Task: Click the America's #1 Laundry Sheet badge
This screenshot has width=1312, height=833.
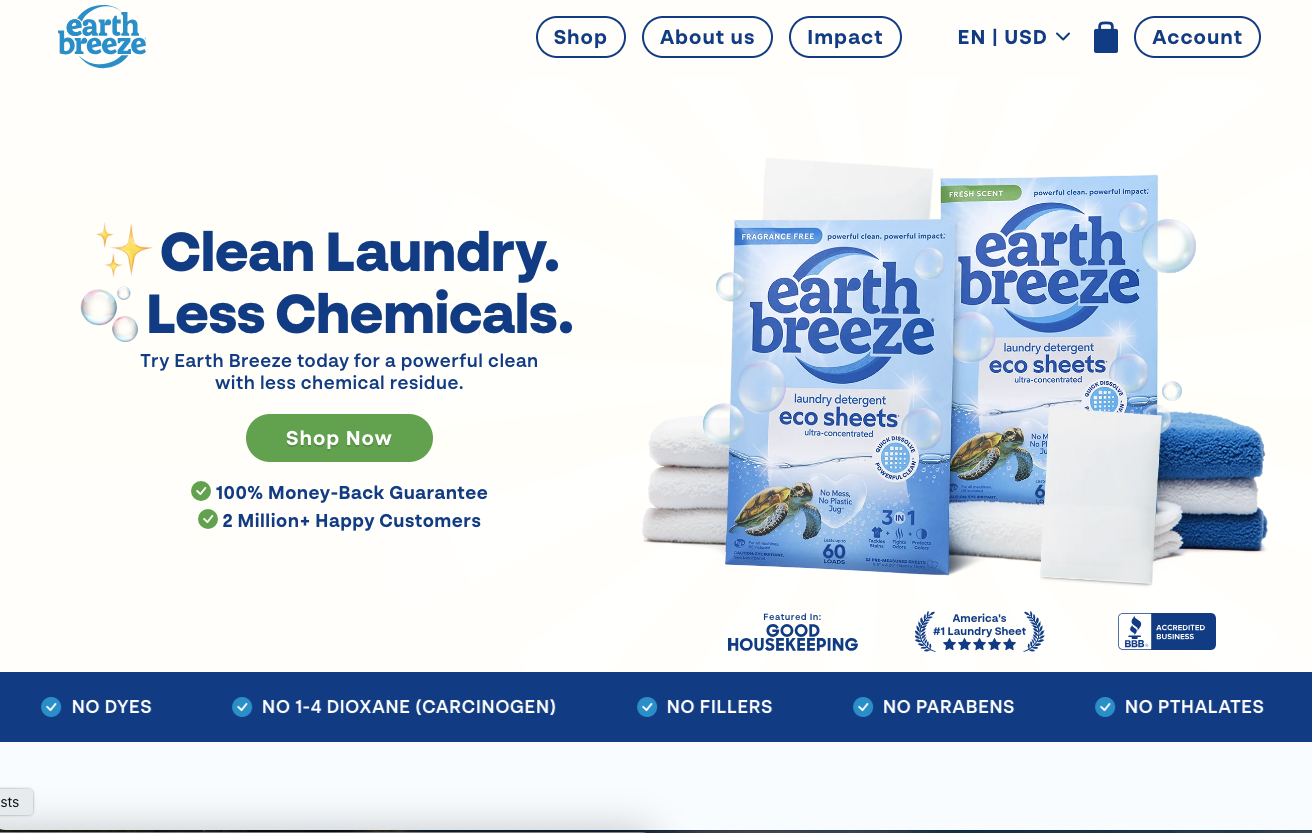Action: point(979,632)
